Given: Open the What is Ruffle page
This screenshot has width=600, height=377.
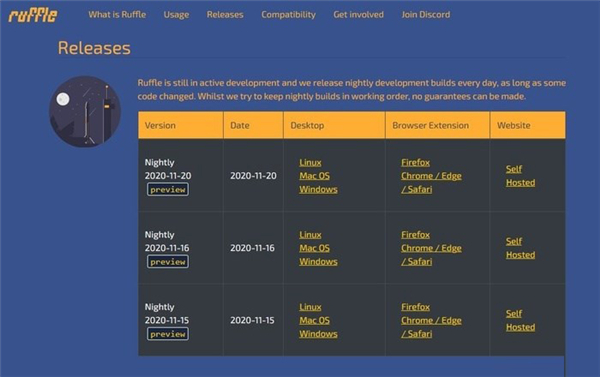Looking at the screenshot, I should pyautogui.click(x=117, y=15).
